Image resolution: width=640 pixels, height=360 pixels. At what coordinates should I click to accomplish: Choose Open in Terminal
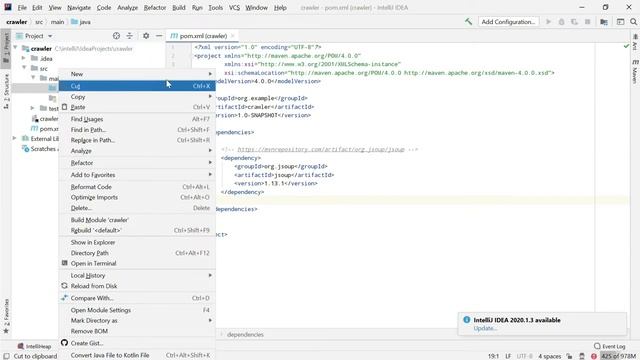pos(137,263)
